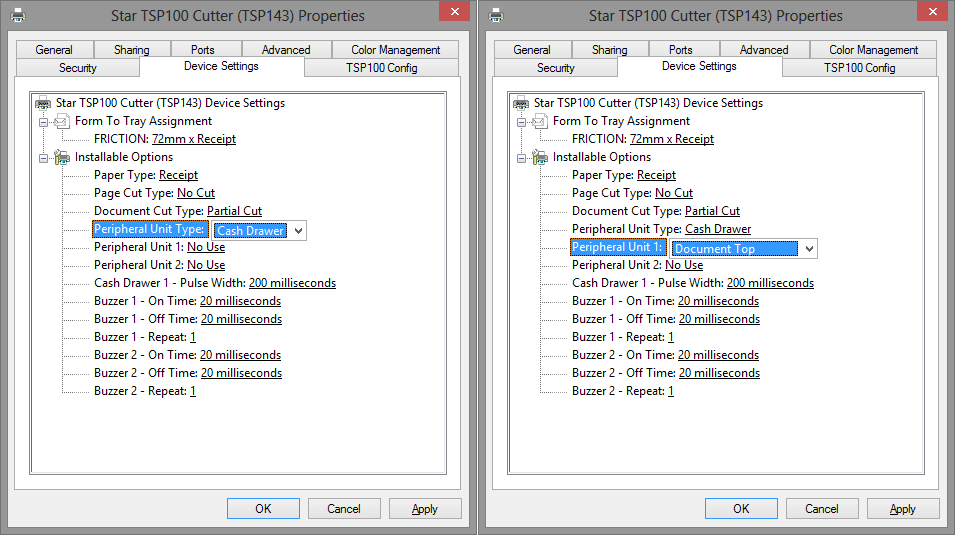Click Paper Type Receipt value, left window
Viewport: 957px width, 535px height.
pos(179,175)
